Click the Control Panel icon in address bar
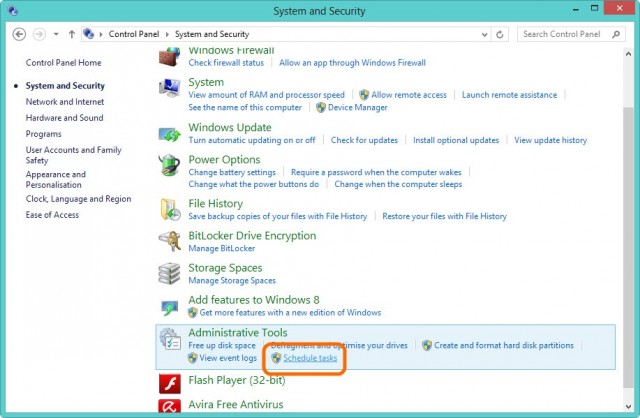The height and width of the screenshot is (418, 640). tap(88, 34)
